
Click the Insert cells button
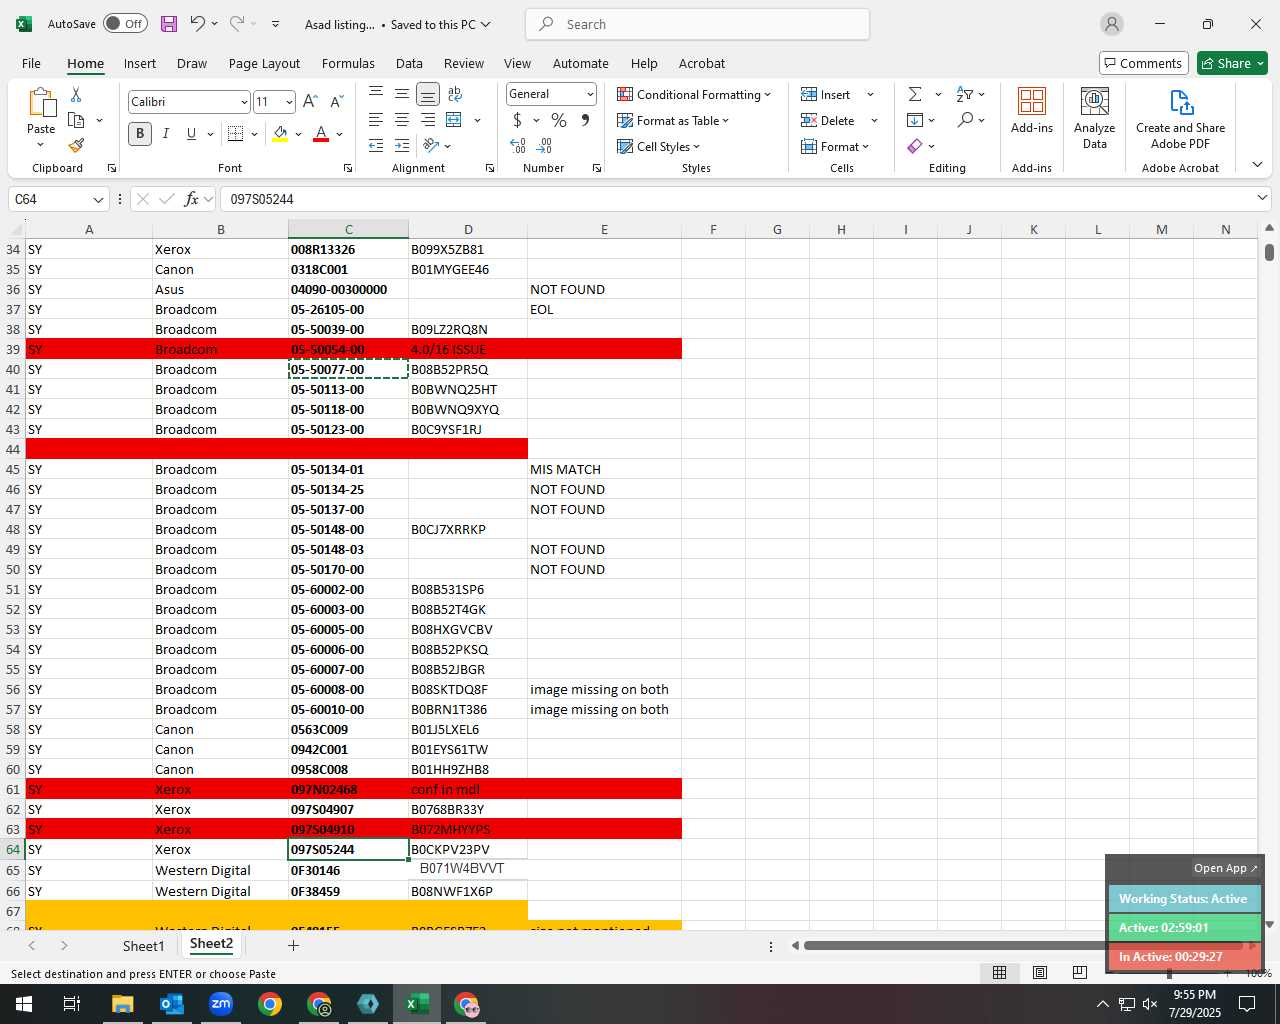(x=826, y=94)
